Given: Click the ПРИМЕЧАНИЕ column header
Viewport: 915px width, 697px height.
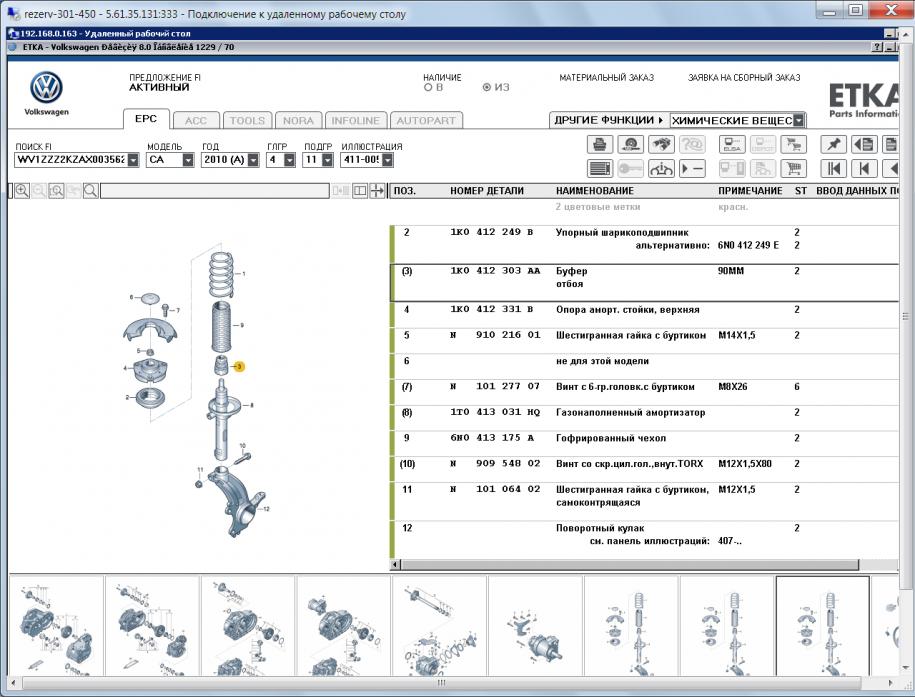Looking at the screenshot, I should point(750,191).
